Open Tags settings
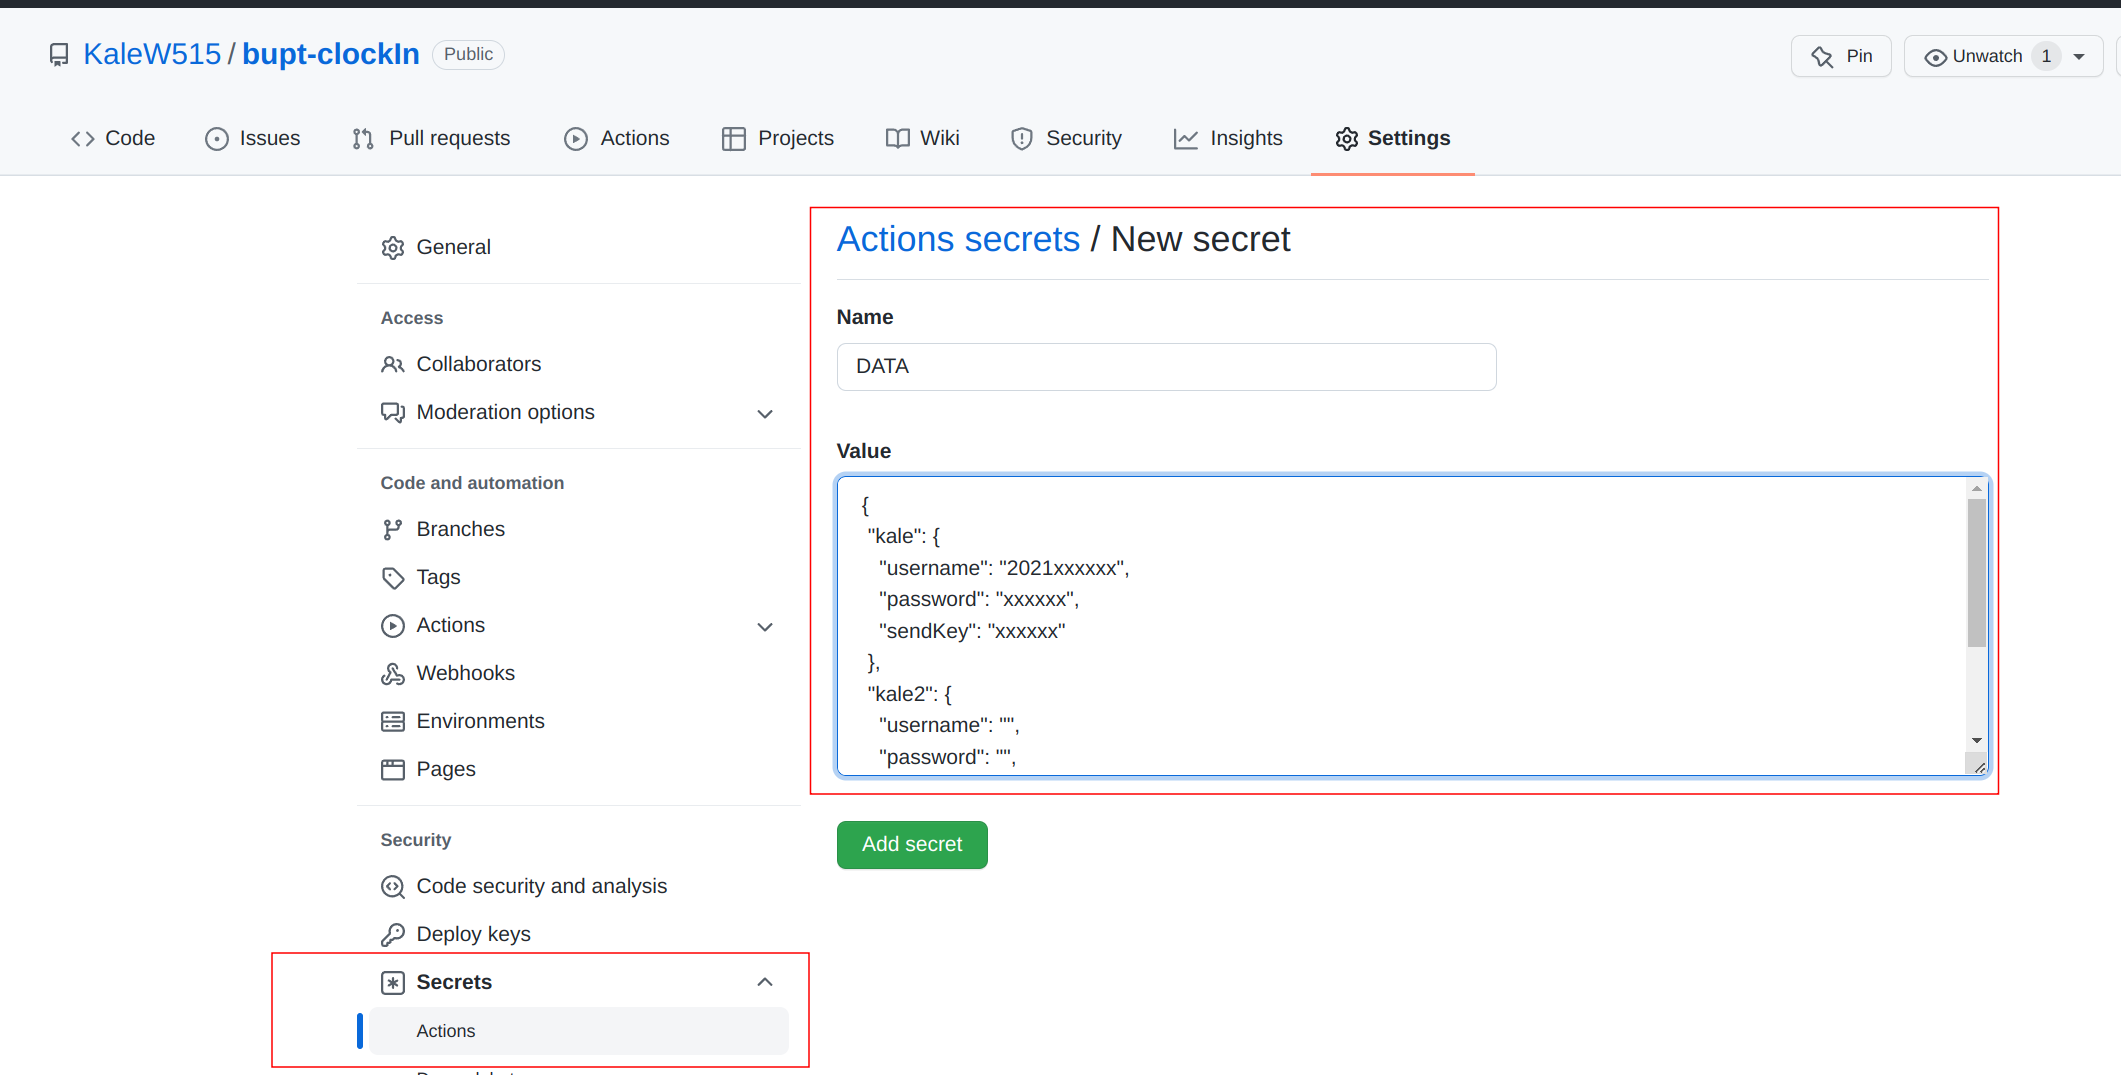The height and width of the screenshot is (1075, 2121). (x=578, y=577)
